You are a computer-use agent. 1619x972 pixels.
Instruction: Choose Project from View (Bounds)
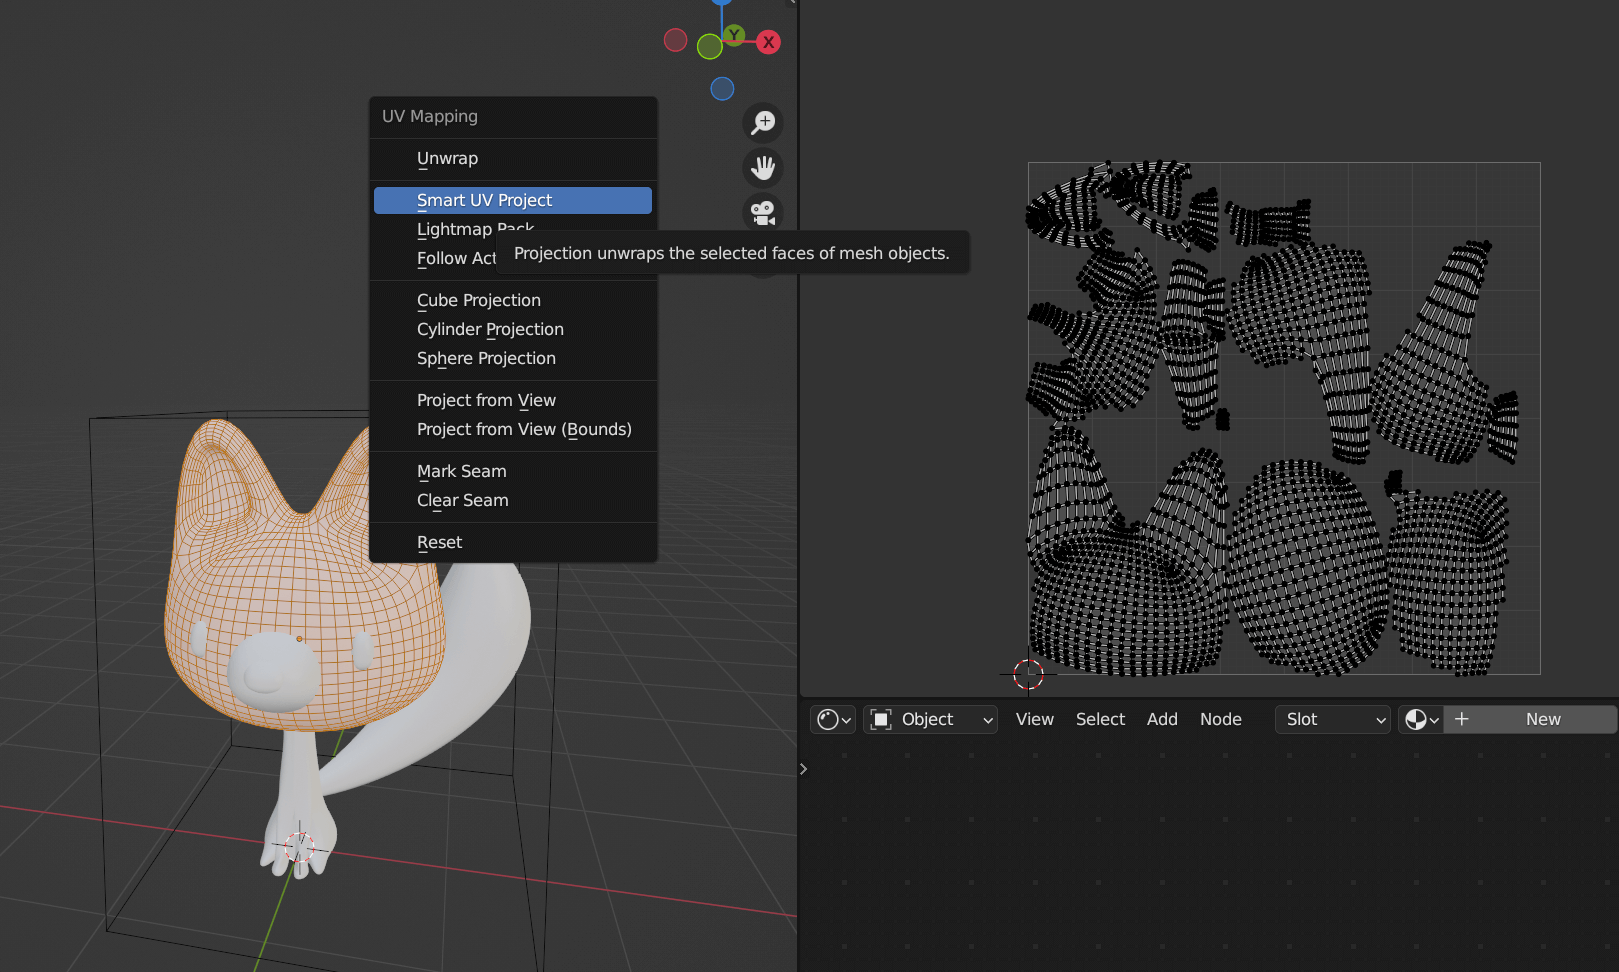tap(513, 429)
